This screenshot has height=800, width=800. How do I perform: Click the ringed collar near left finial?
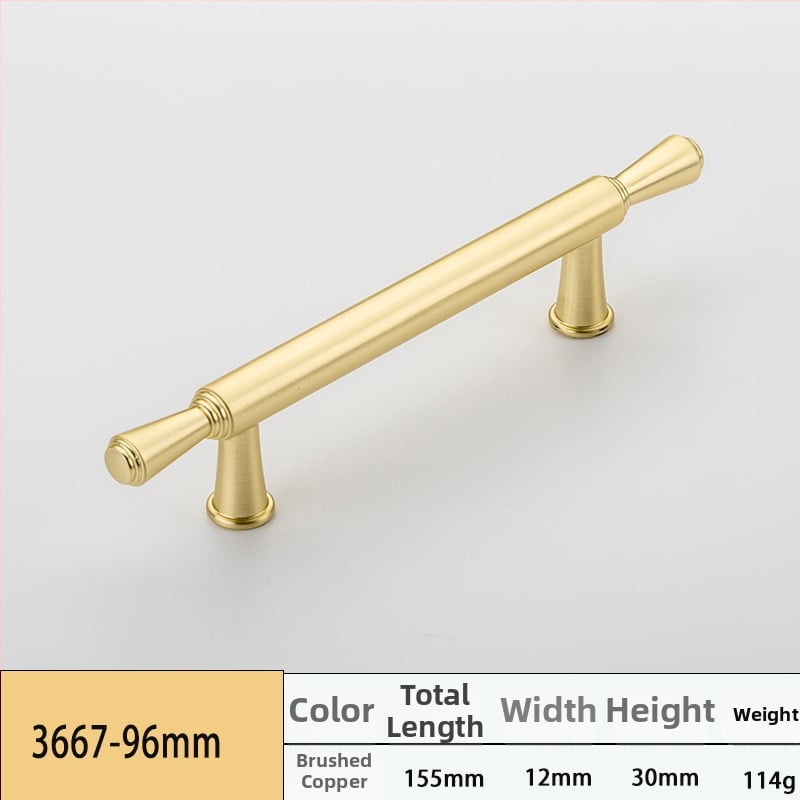(x=211, y=413)
